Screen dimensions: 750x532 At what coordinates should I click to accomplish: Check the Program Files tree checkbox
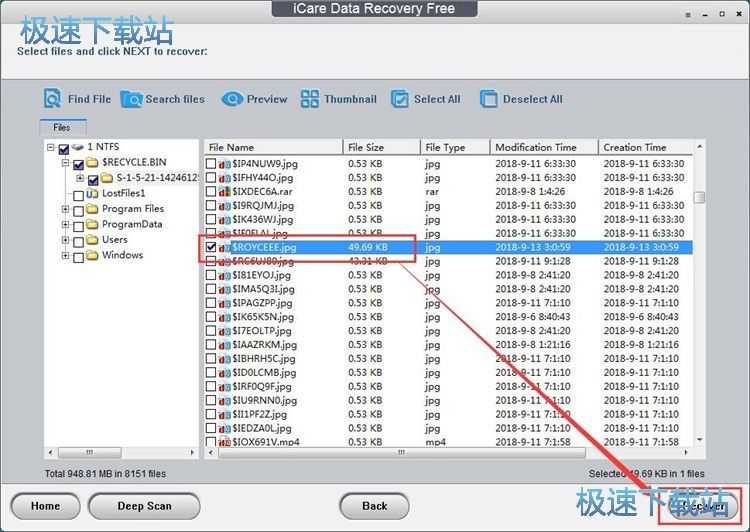tap(78, 211)
